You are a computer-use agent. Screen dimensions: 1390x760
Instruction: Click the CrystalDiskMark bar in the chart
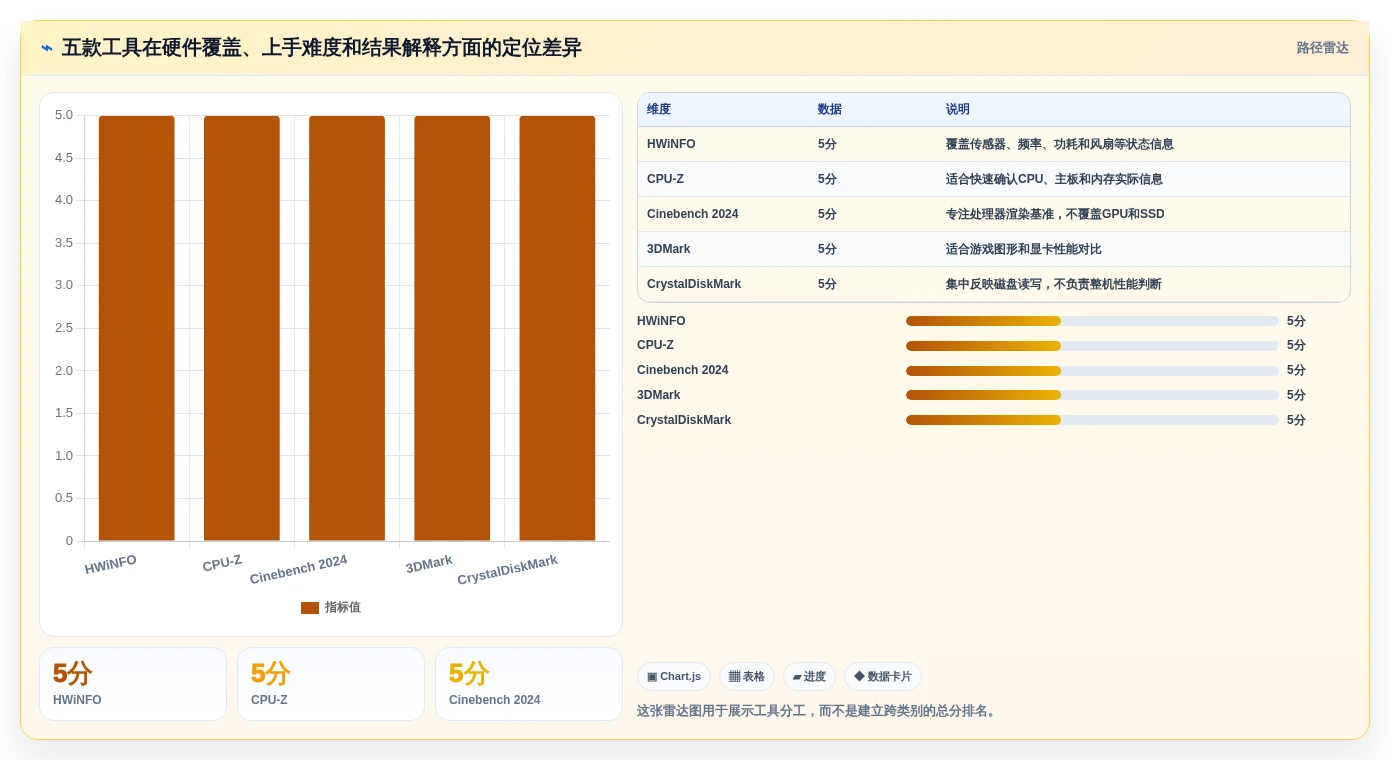557,328
